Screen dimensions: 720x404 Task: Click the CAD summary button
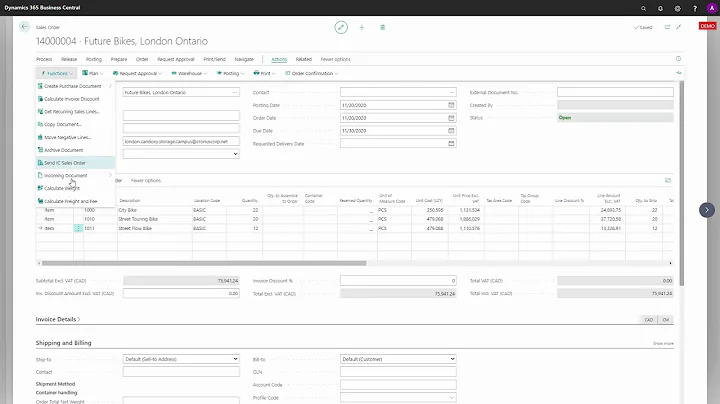click(648, 320)
